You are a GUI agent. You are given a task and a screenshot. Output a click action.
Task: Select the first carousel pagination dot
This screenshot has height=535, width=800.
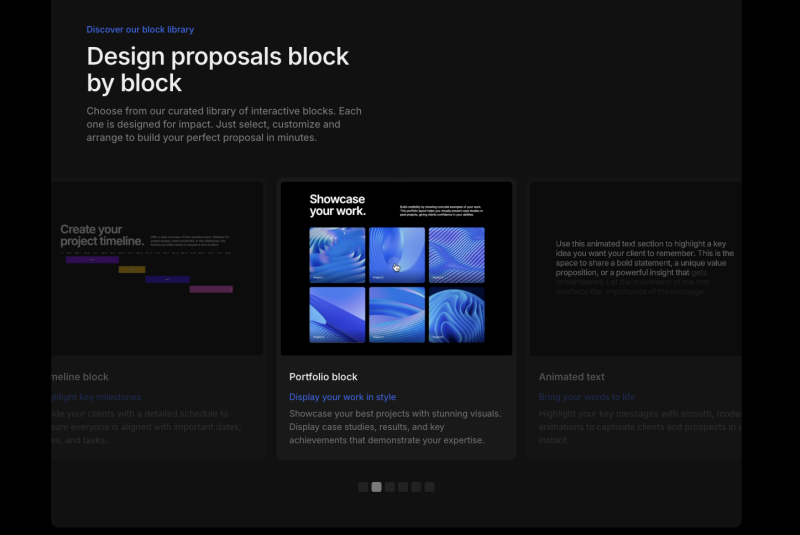[x=363, y=487]
